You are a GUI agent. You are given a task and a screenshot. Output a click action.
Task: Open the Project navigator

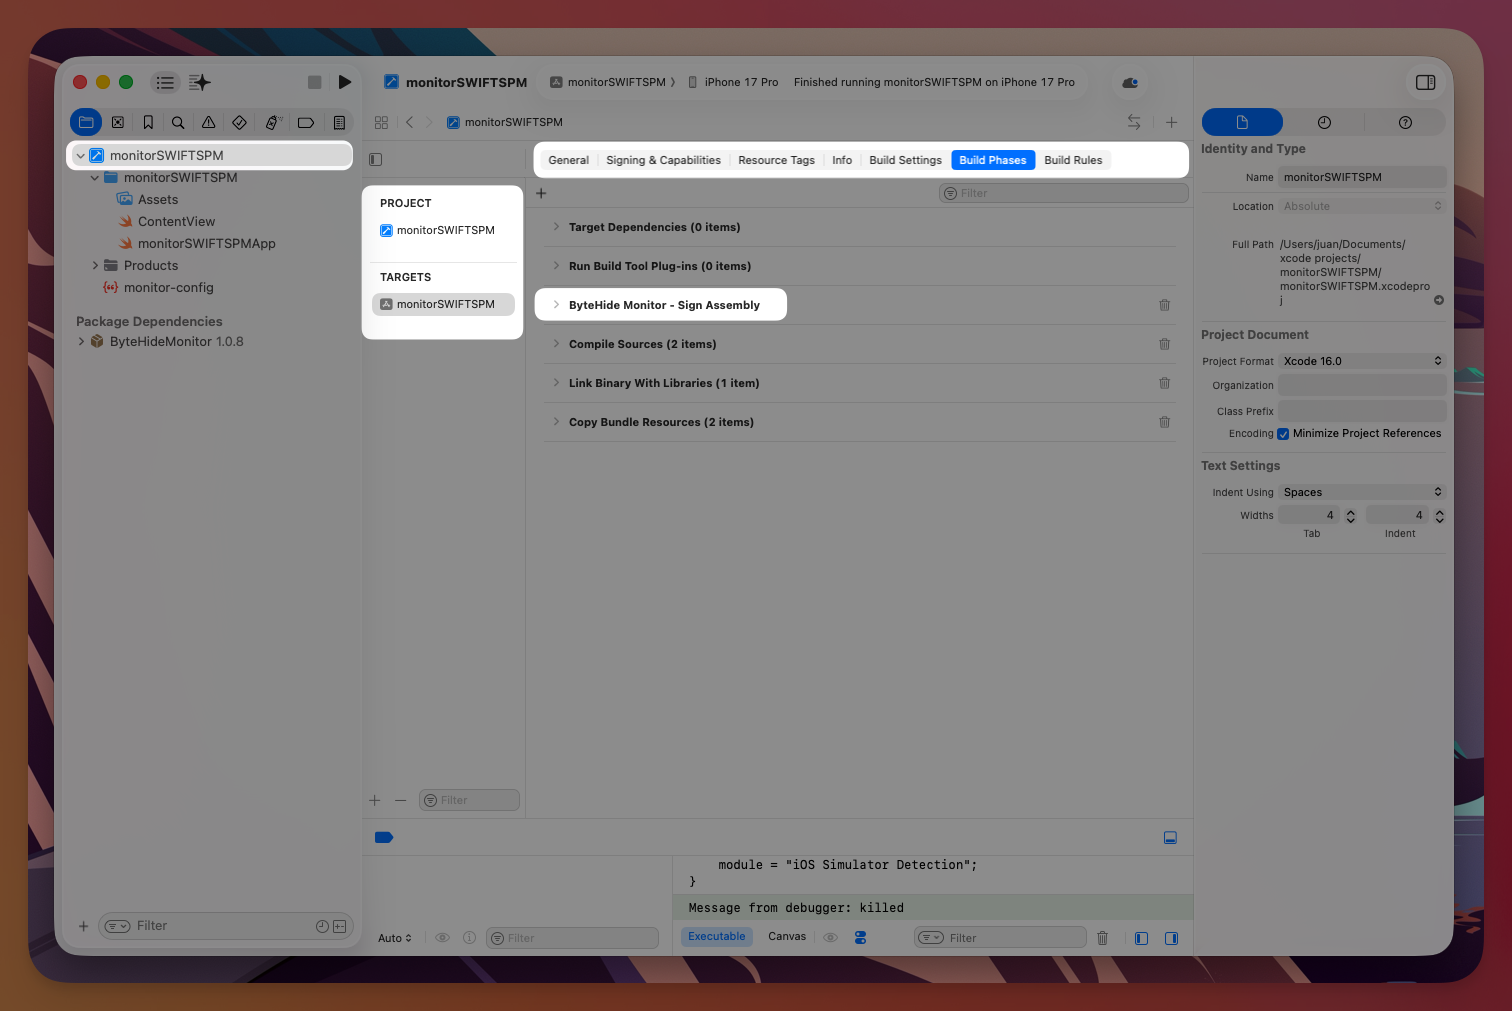(86, 122)
